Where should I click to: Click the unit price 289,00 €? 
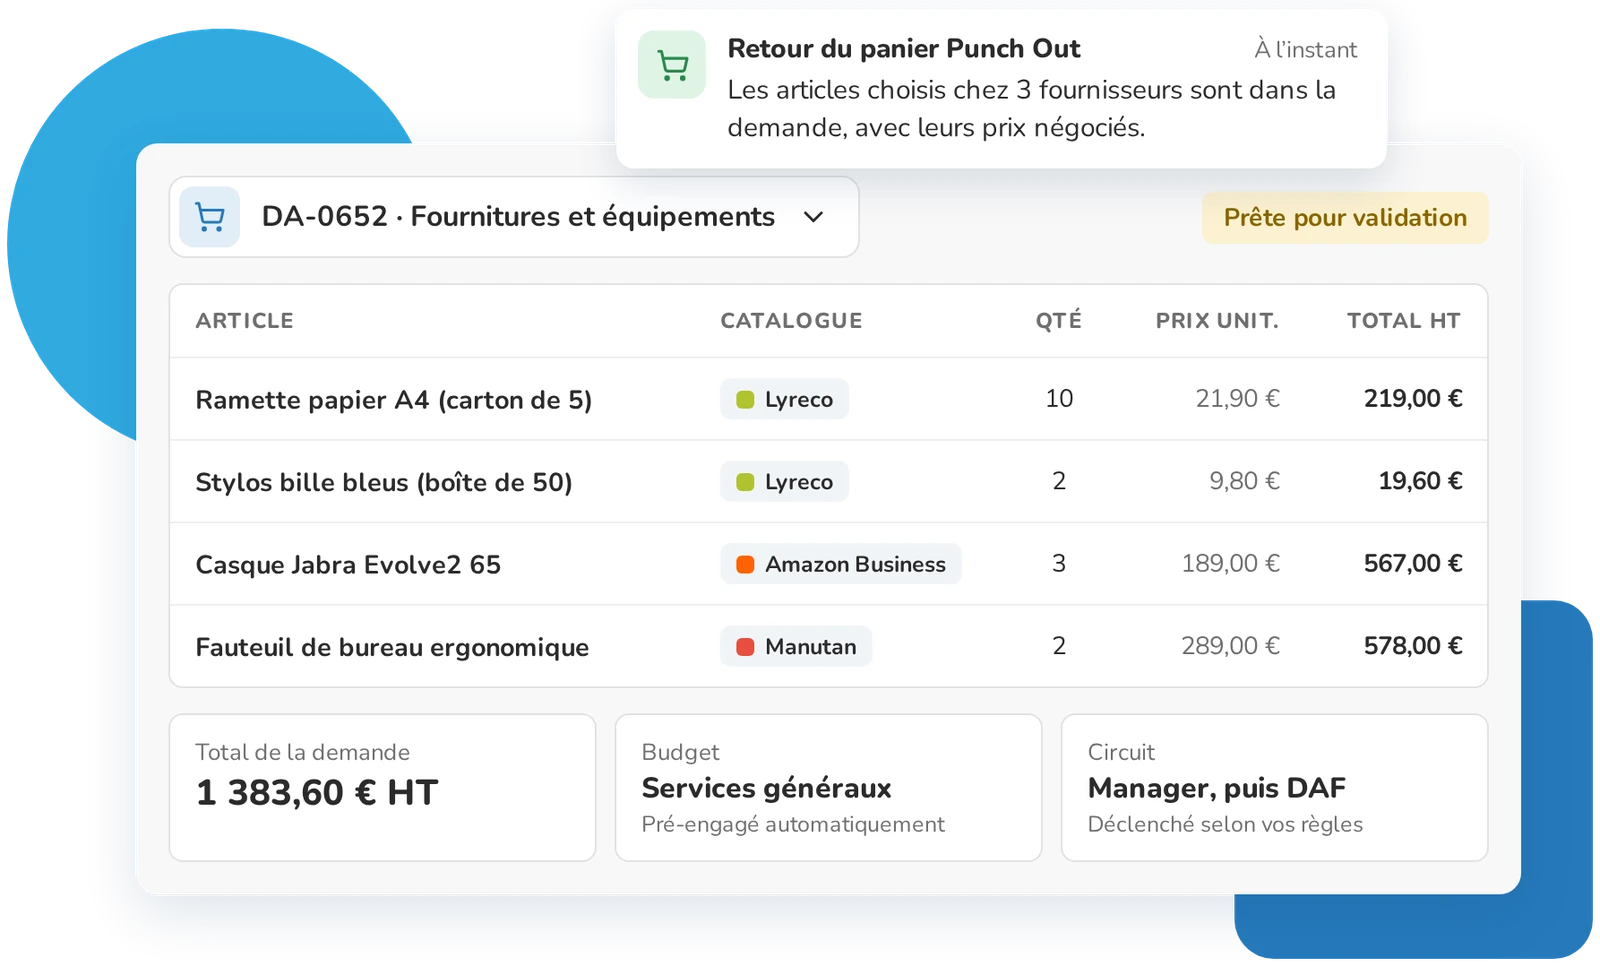point(1231,646)
